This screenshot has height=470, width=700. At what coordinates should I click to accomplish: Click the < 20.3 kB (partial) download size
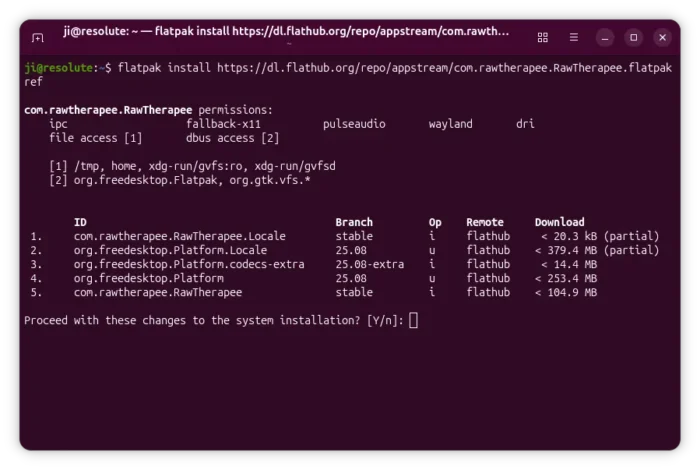point(600,236)
